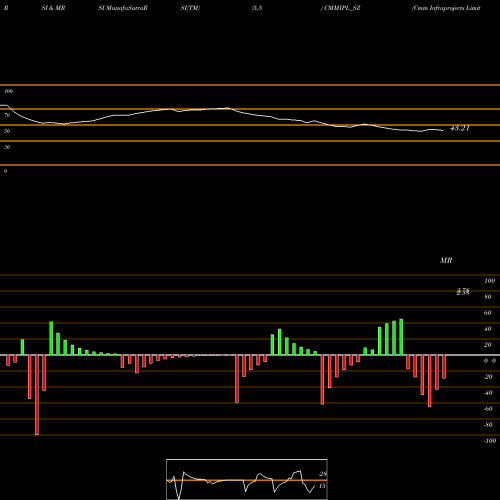Click the '30' label on RSI axis
Image resolution: width=500 pixels, height=500 pixels.
[7, 147]
